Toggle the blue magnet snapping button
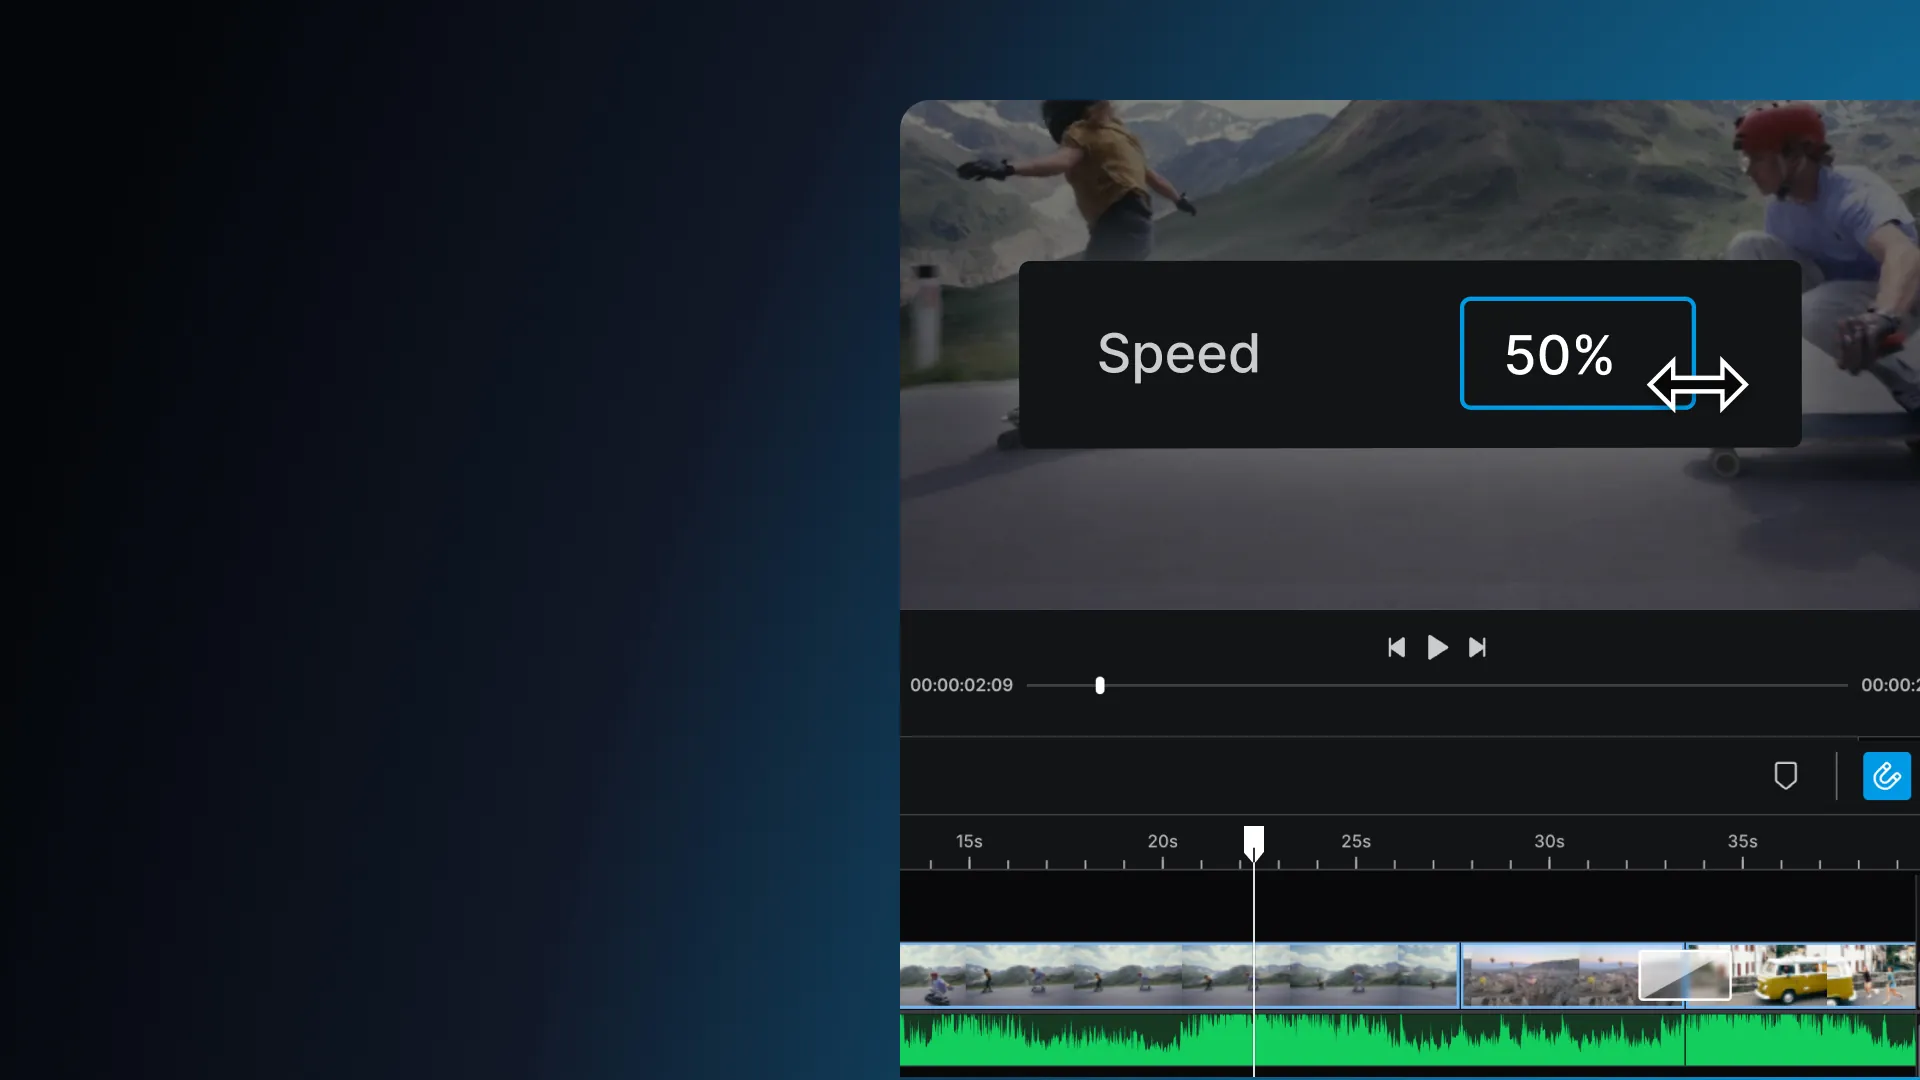This screenshot has height=1080, width=1920. [x=1886, y=776]
